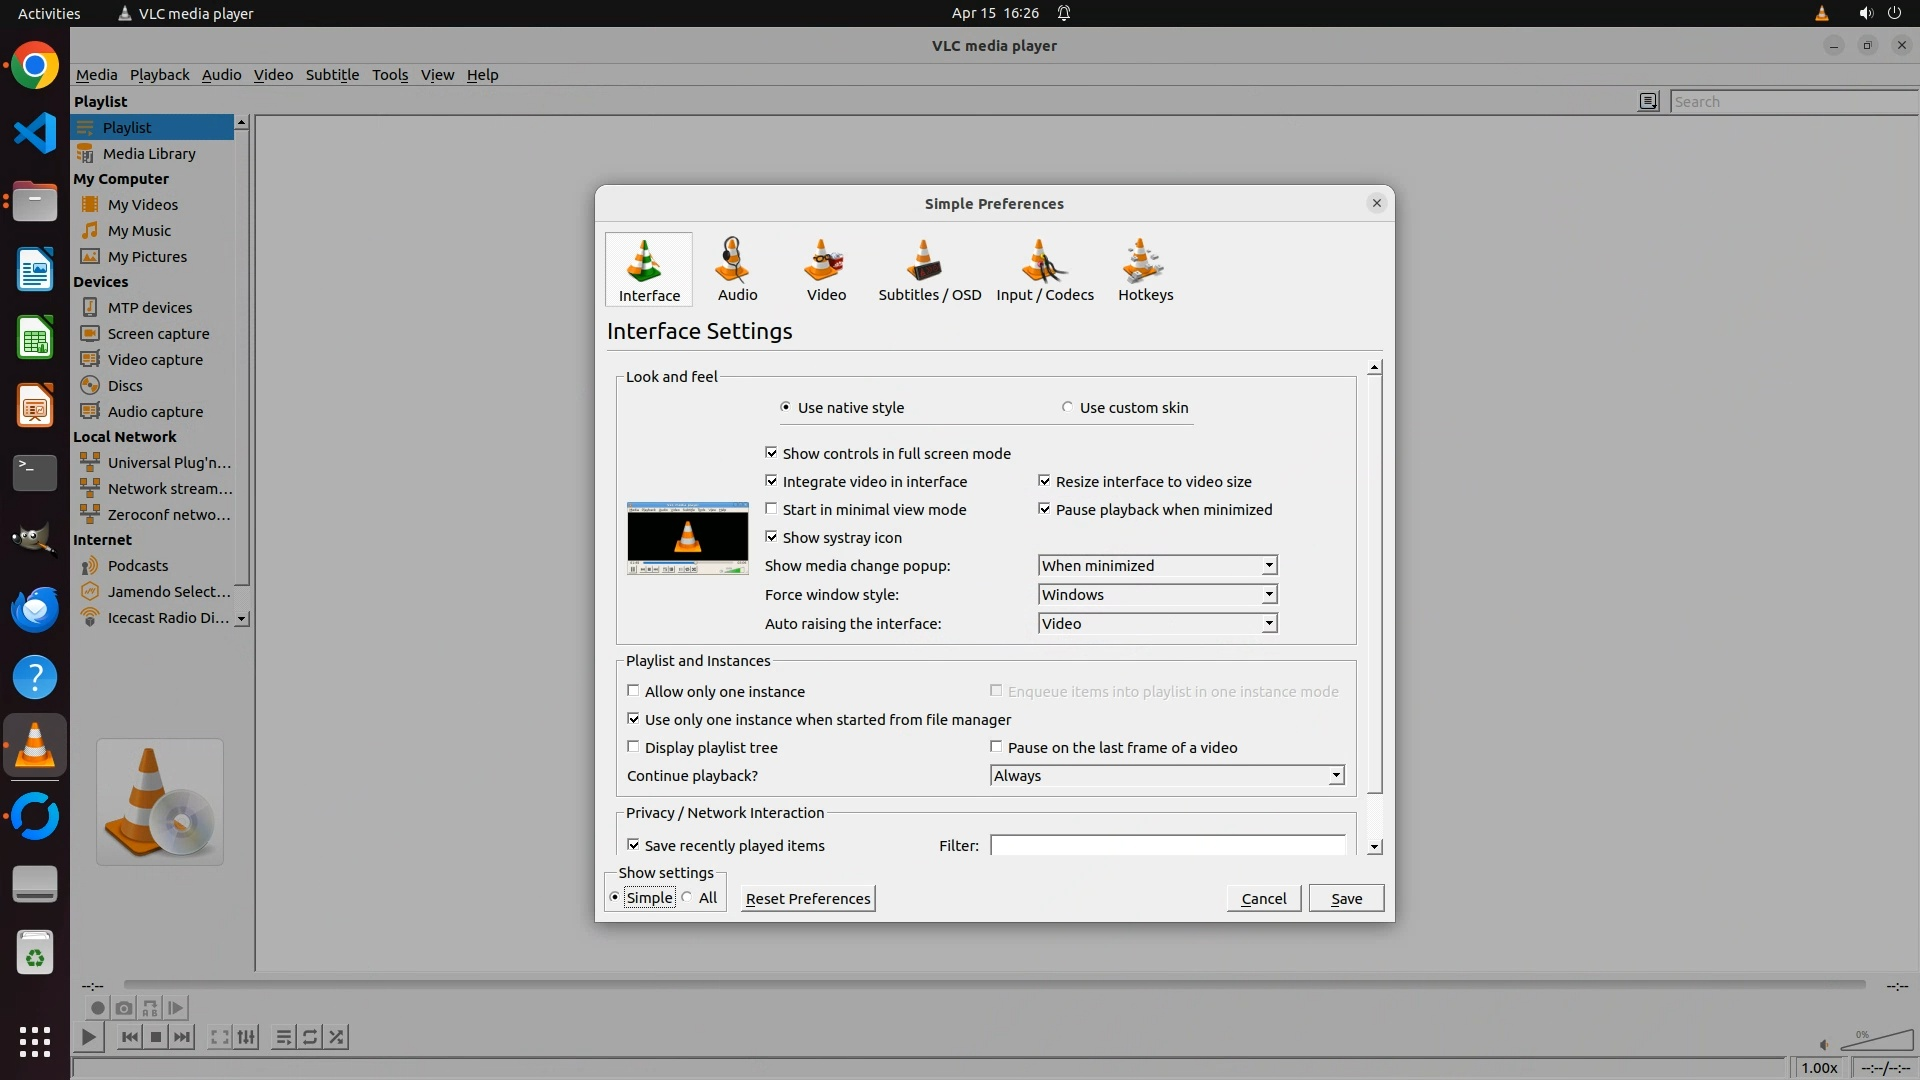Viewport: 1920px width, 1080px height.
Task: Enable Start in minimal view mode
Action: [x=771, y=509]
